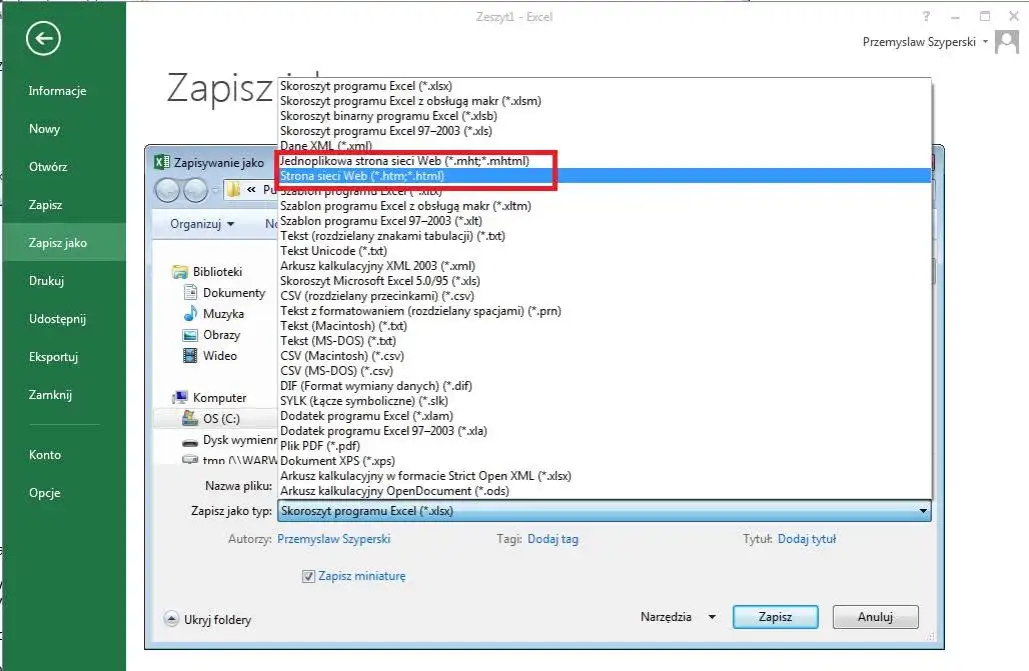Click the back arrow circle icon

point(45,39)
